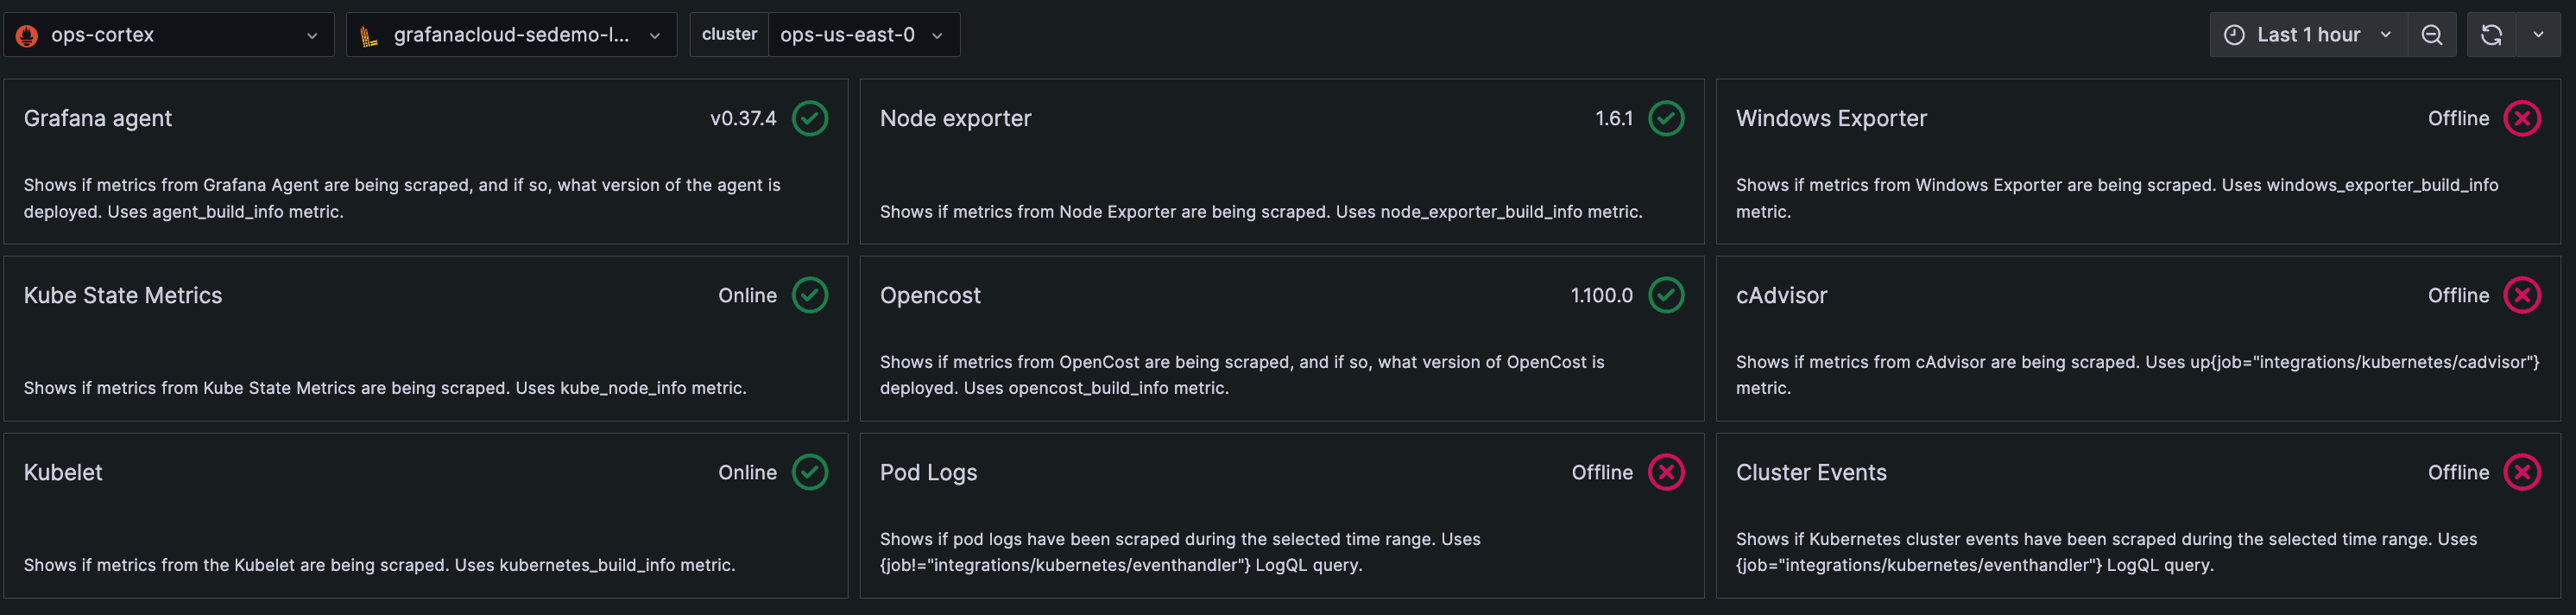Open the cluster ops-us-east-0 dropdown

[x=860, y=35]
